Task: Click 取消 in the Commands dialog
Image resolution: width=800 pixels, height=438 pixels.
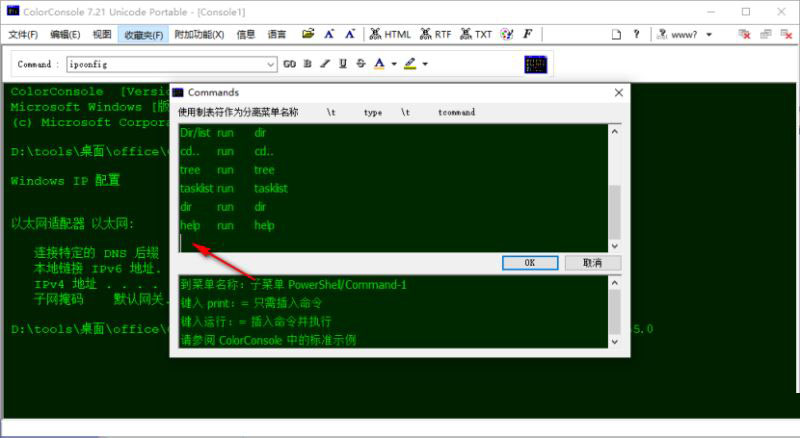Action: tap(593, 263)
